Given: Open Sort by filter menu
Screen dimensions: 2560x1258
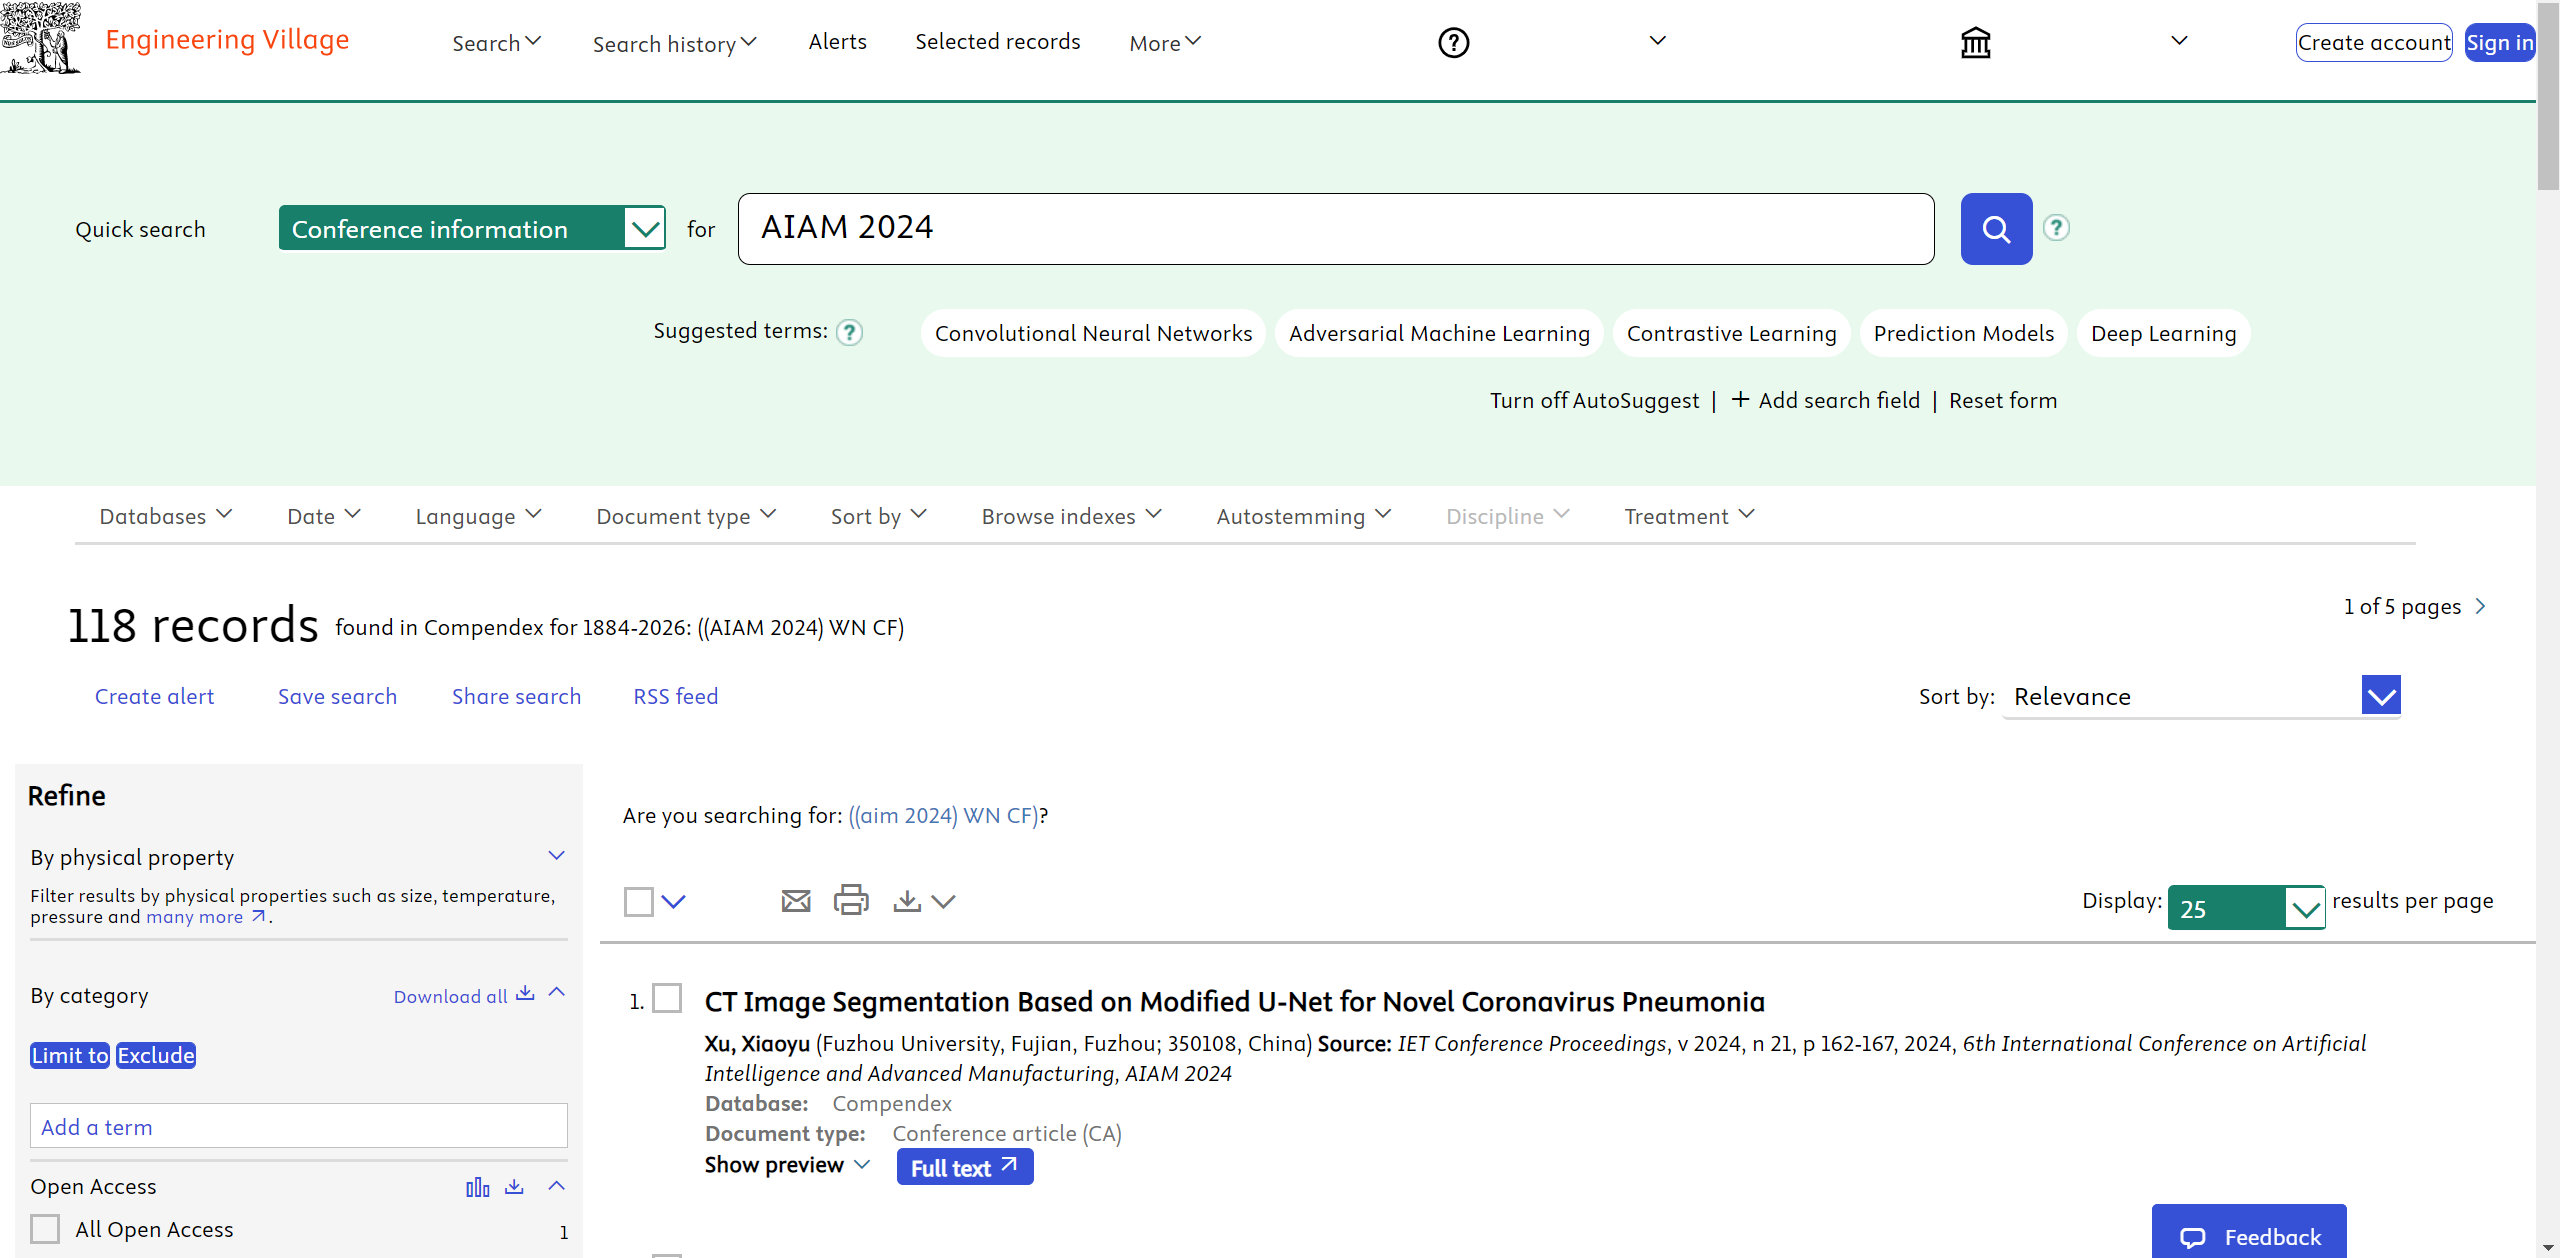Looking at the screenshot, I should click(x=879, y=516).
